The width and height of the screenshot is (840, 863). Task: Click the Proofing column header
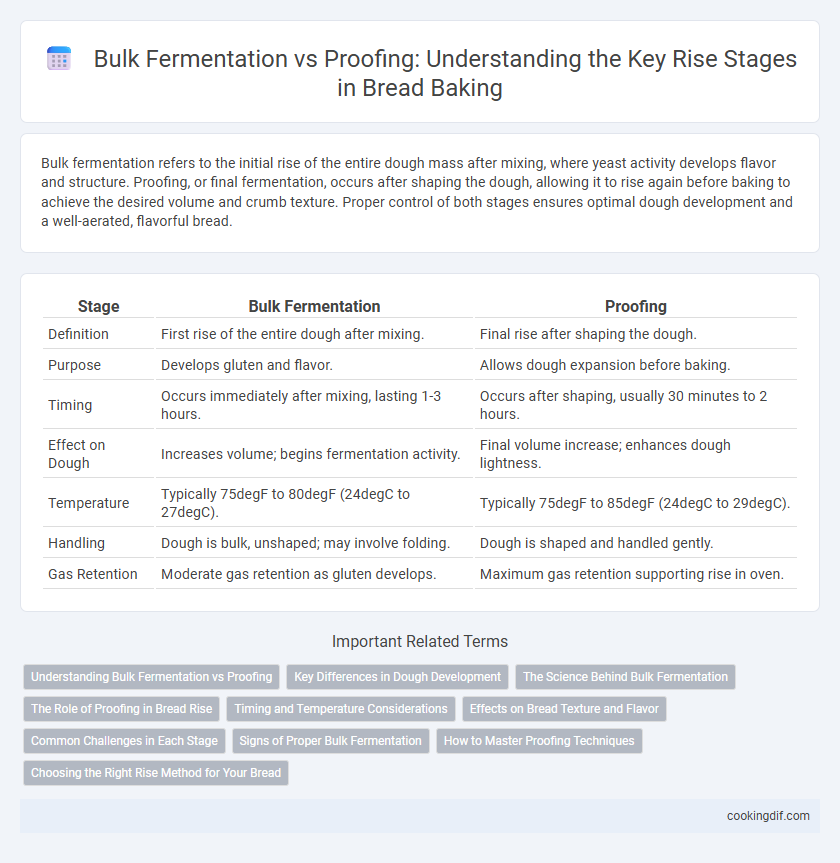click(636, 306)
